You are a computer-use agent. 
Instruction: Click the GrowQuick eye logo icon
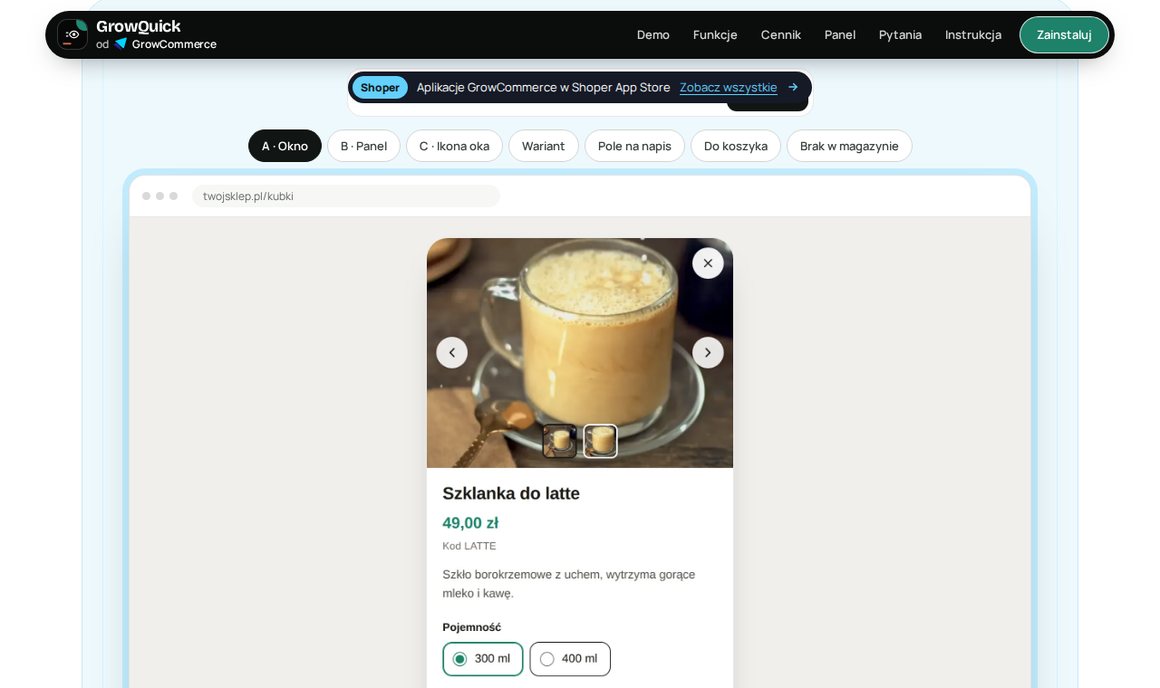point(72,35)
